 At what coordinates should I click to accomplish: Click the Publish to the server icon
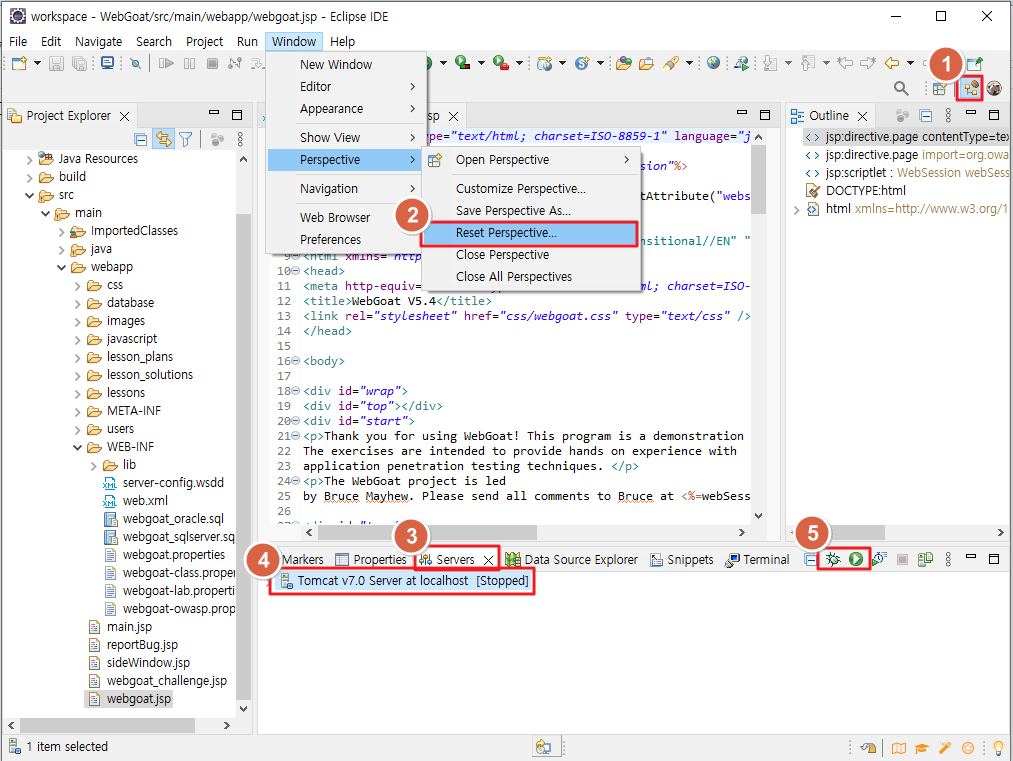click(x=925, y=559)
